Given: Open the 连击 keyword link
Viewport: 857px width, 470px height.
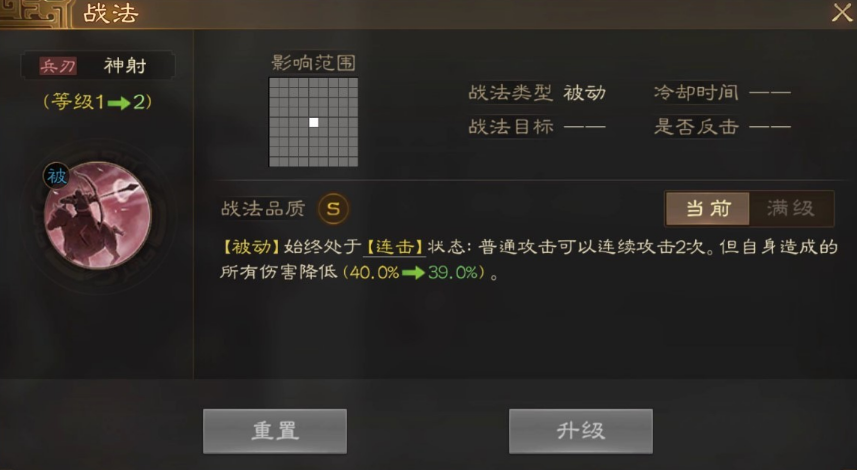Looking at the screenshot, I should pos(395,247).
